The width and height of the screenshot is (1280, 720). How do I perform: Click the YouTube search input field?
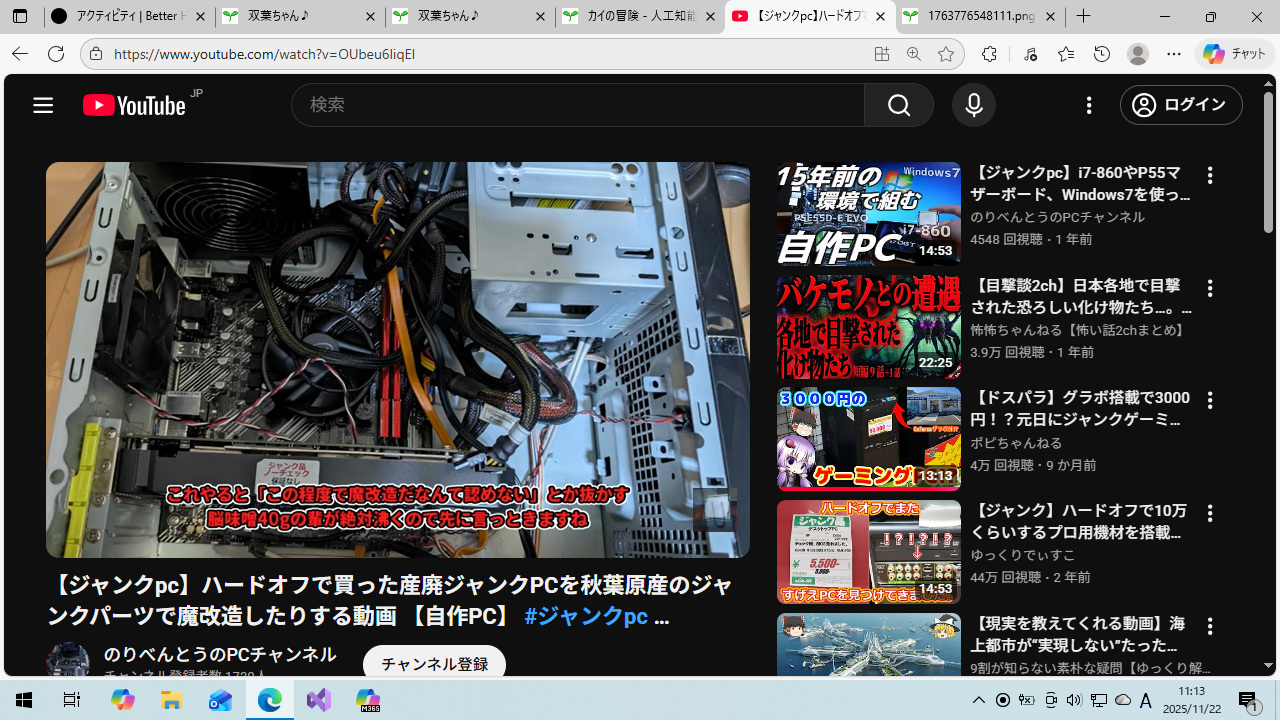coord(577,105)
